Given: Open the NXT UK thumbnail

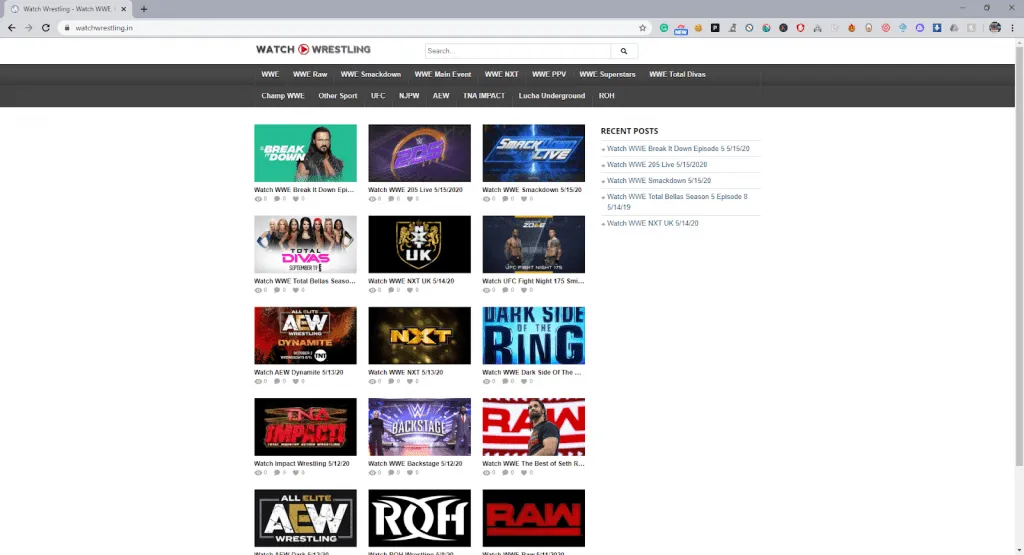Looking at the screenshot, I should 419,244.
